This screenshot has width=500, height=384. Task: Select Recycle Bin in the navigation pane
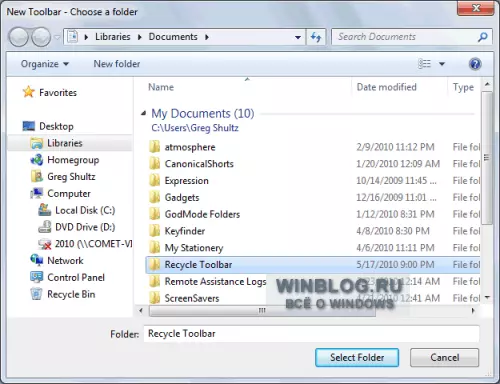tap(63, 294)
